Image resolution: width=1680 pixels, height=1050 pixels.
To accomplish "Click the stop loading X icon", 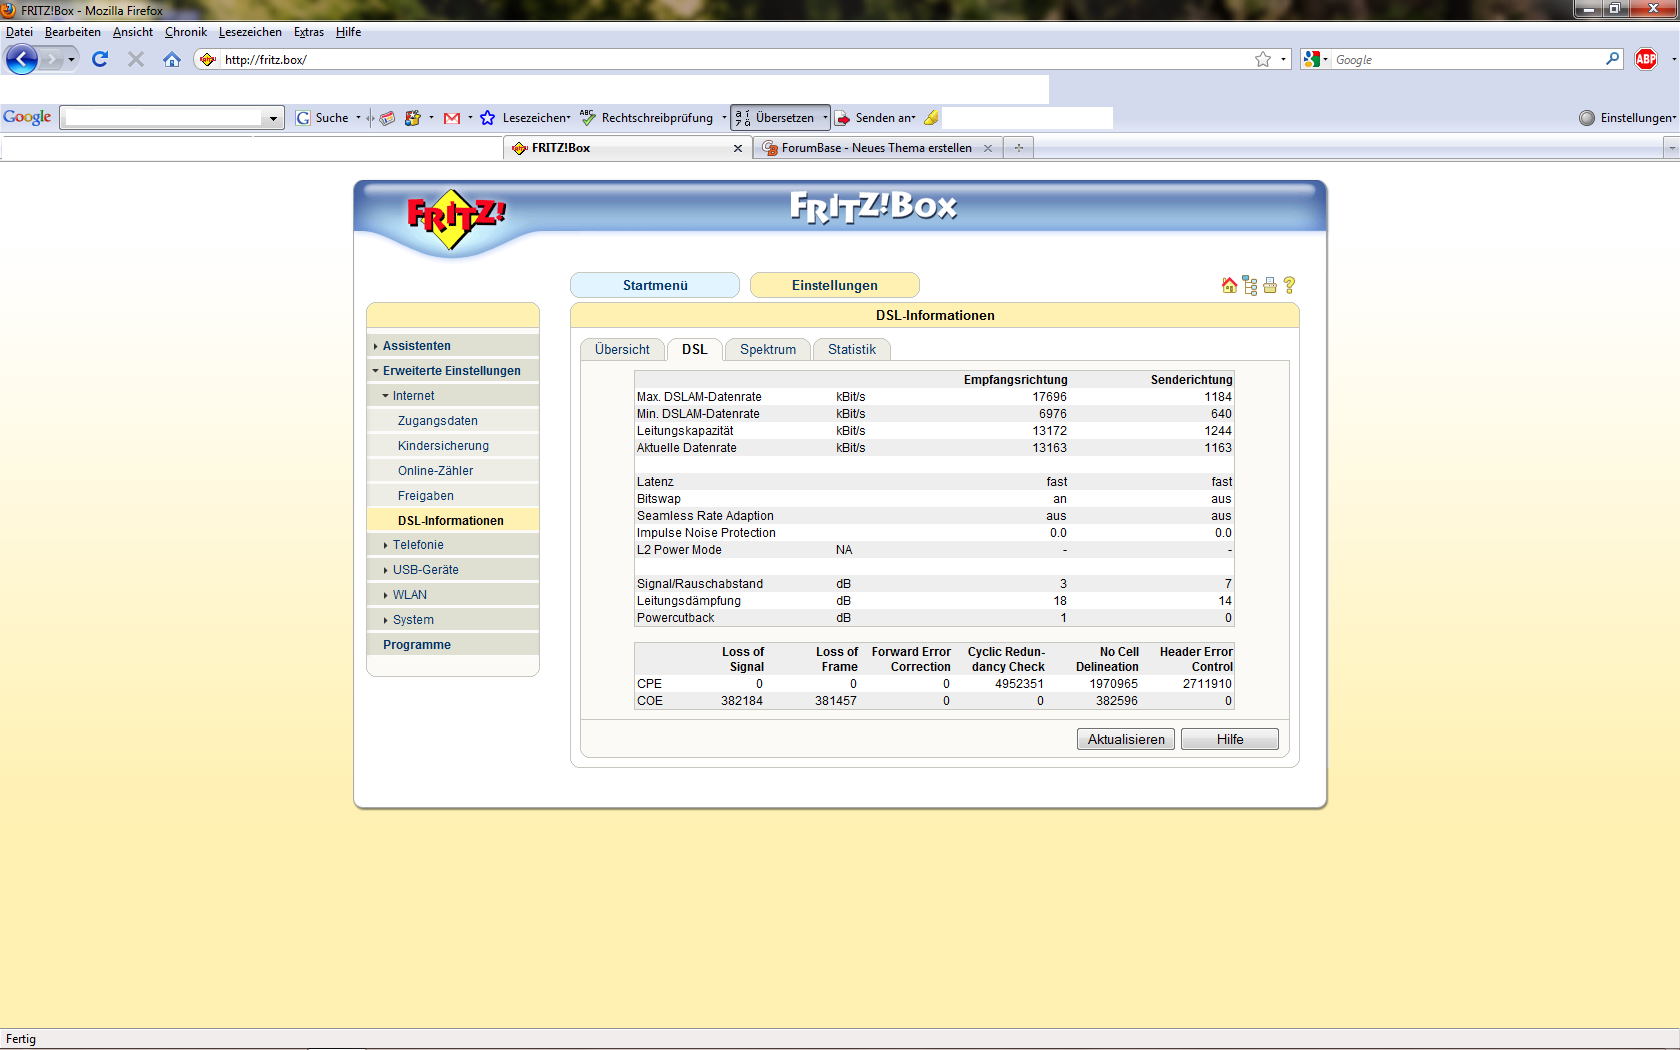I will pyautogui.click(x=136, y=59).
